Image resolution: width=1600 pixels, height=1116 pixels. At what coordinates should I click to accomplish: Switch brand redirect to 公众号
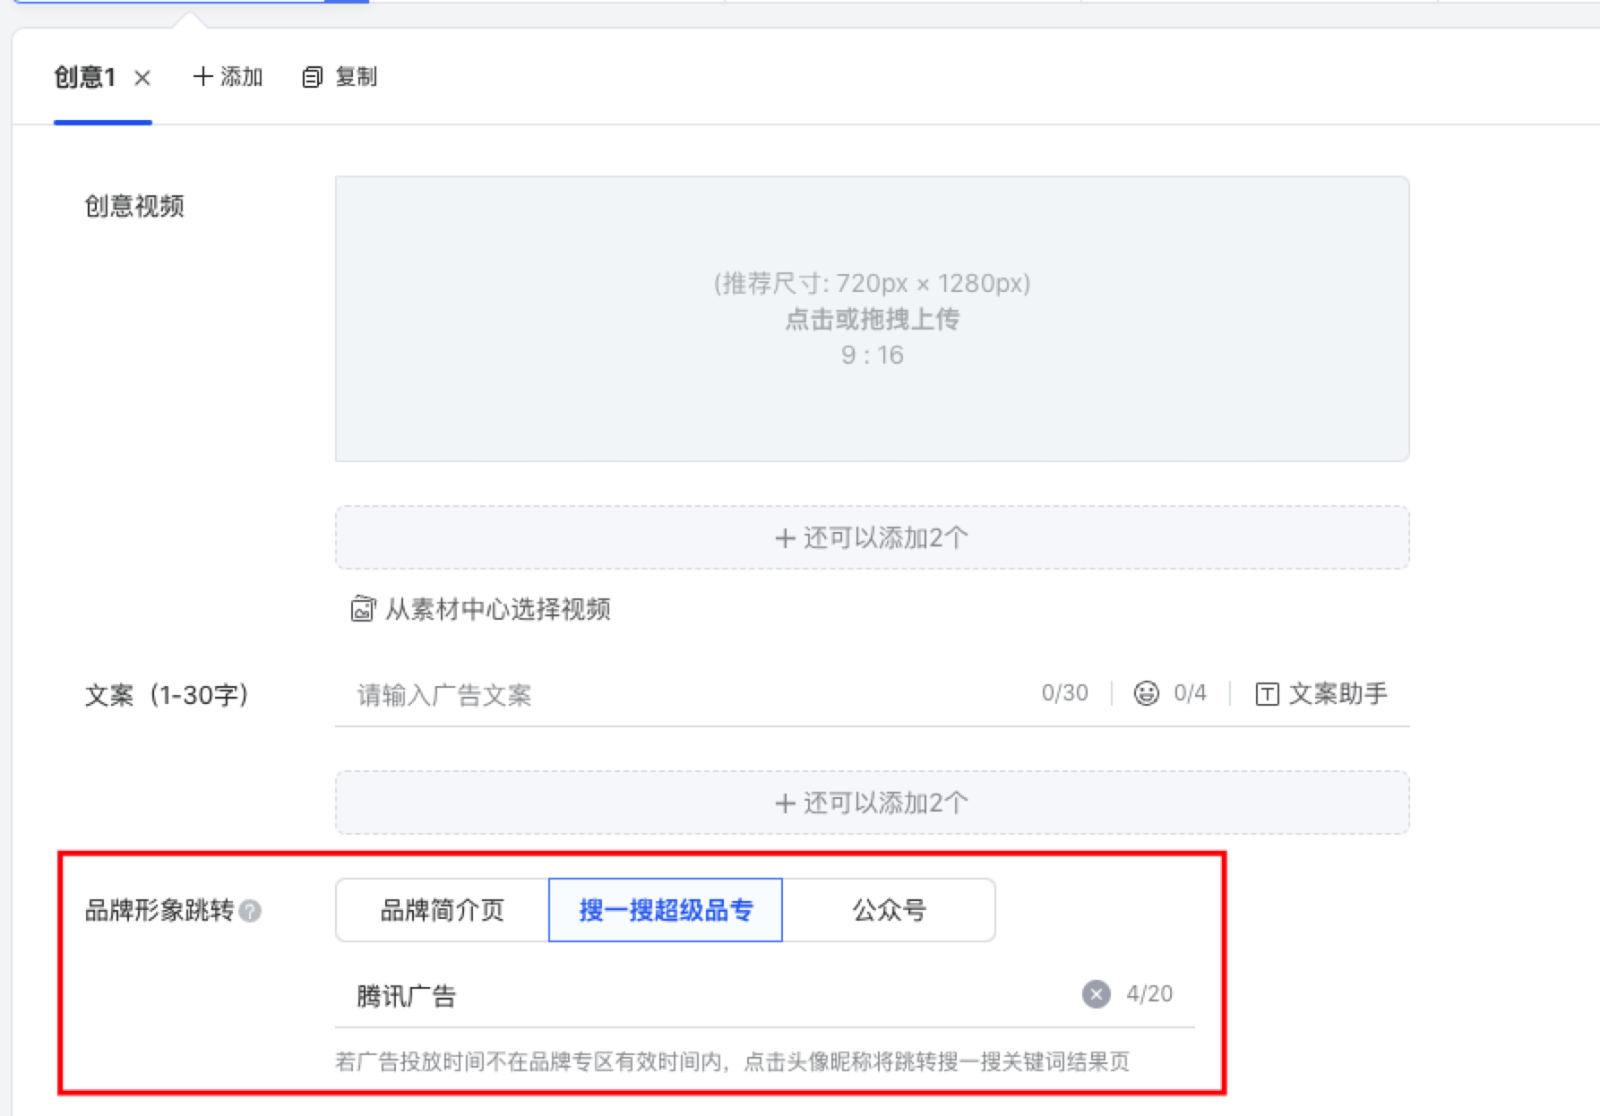pyautogui.click(x=889, y=910)
